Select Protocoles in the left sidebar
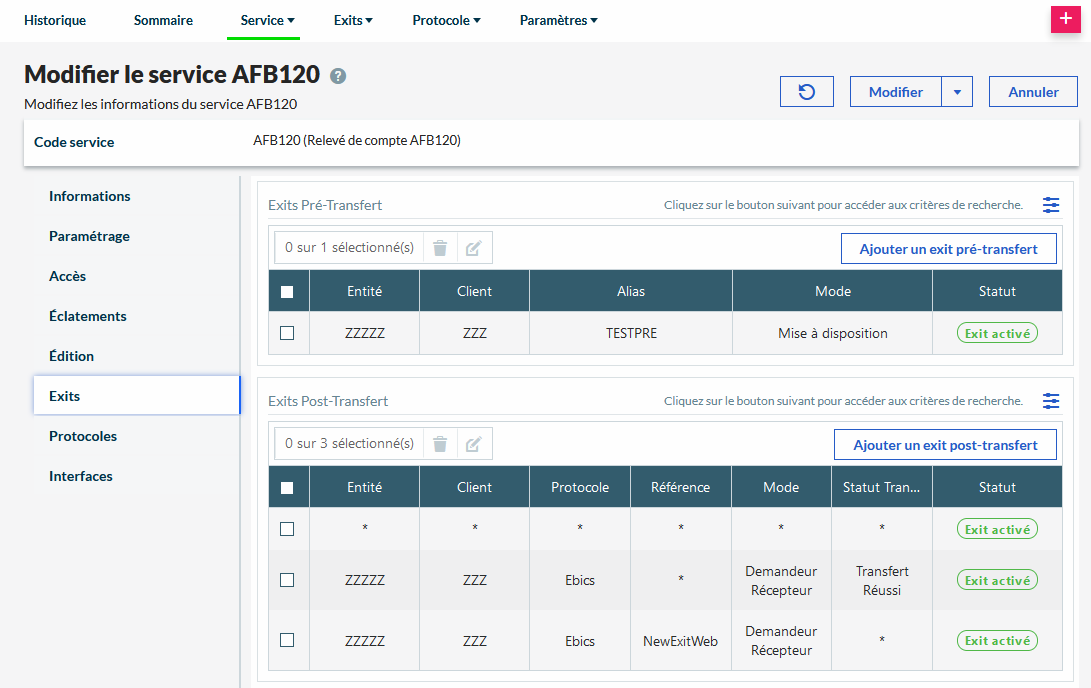Screen dimensions: 1091x688 tap(83, 436)
